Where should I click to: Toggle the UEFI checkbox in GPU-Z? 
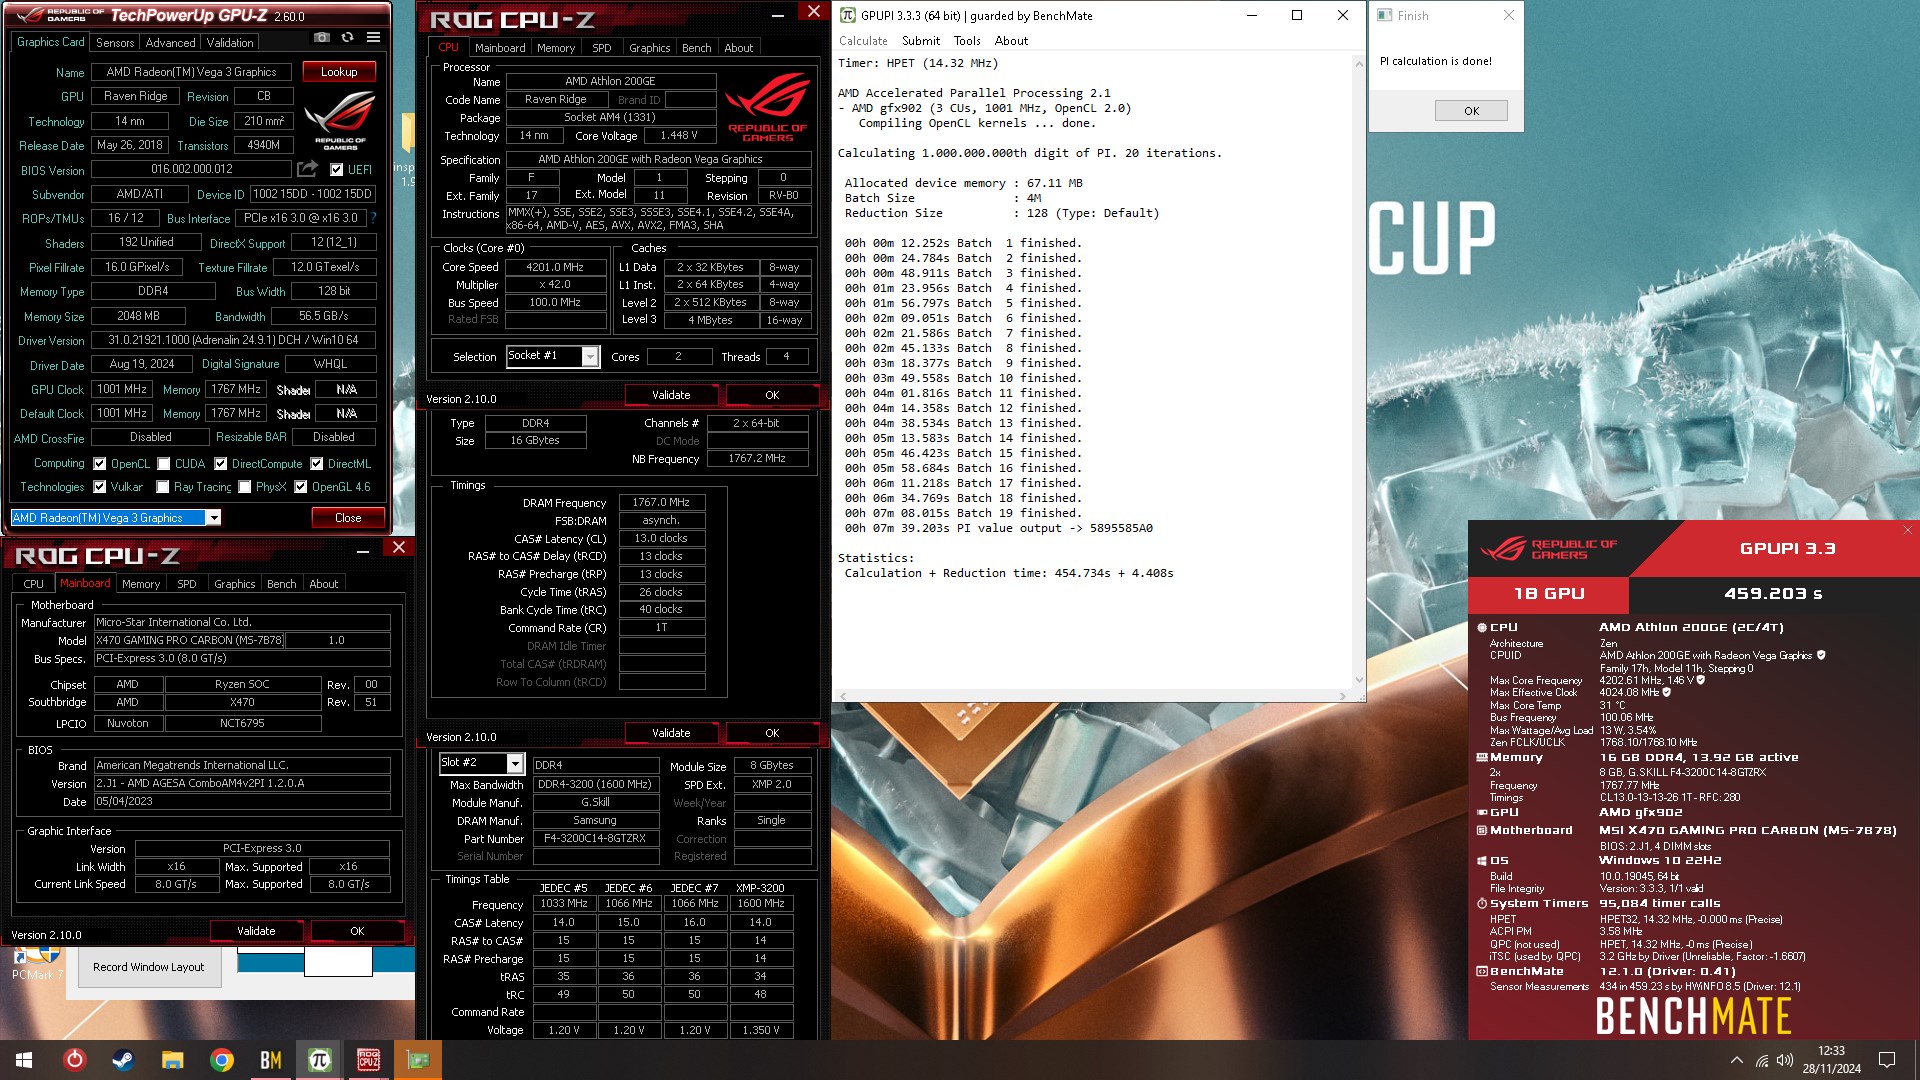pos(336,170)
